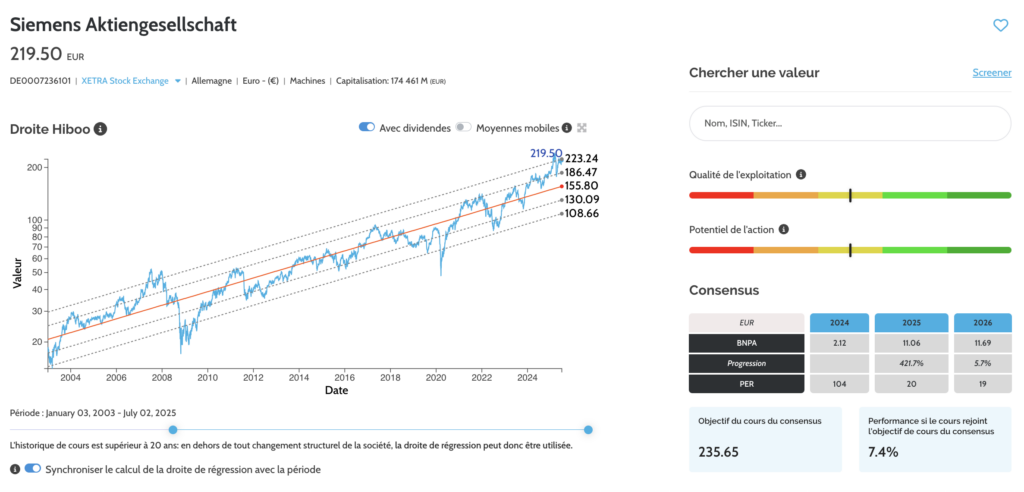This screenshot has width=1024, height=492.
Task: Open info icon for Qualité de l'exploitation
Action: (801, 174)
